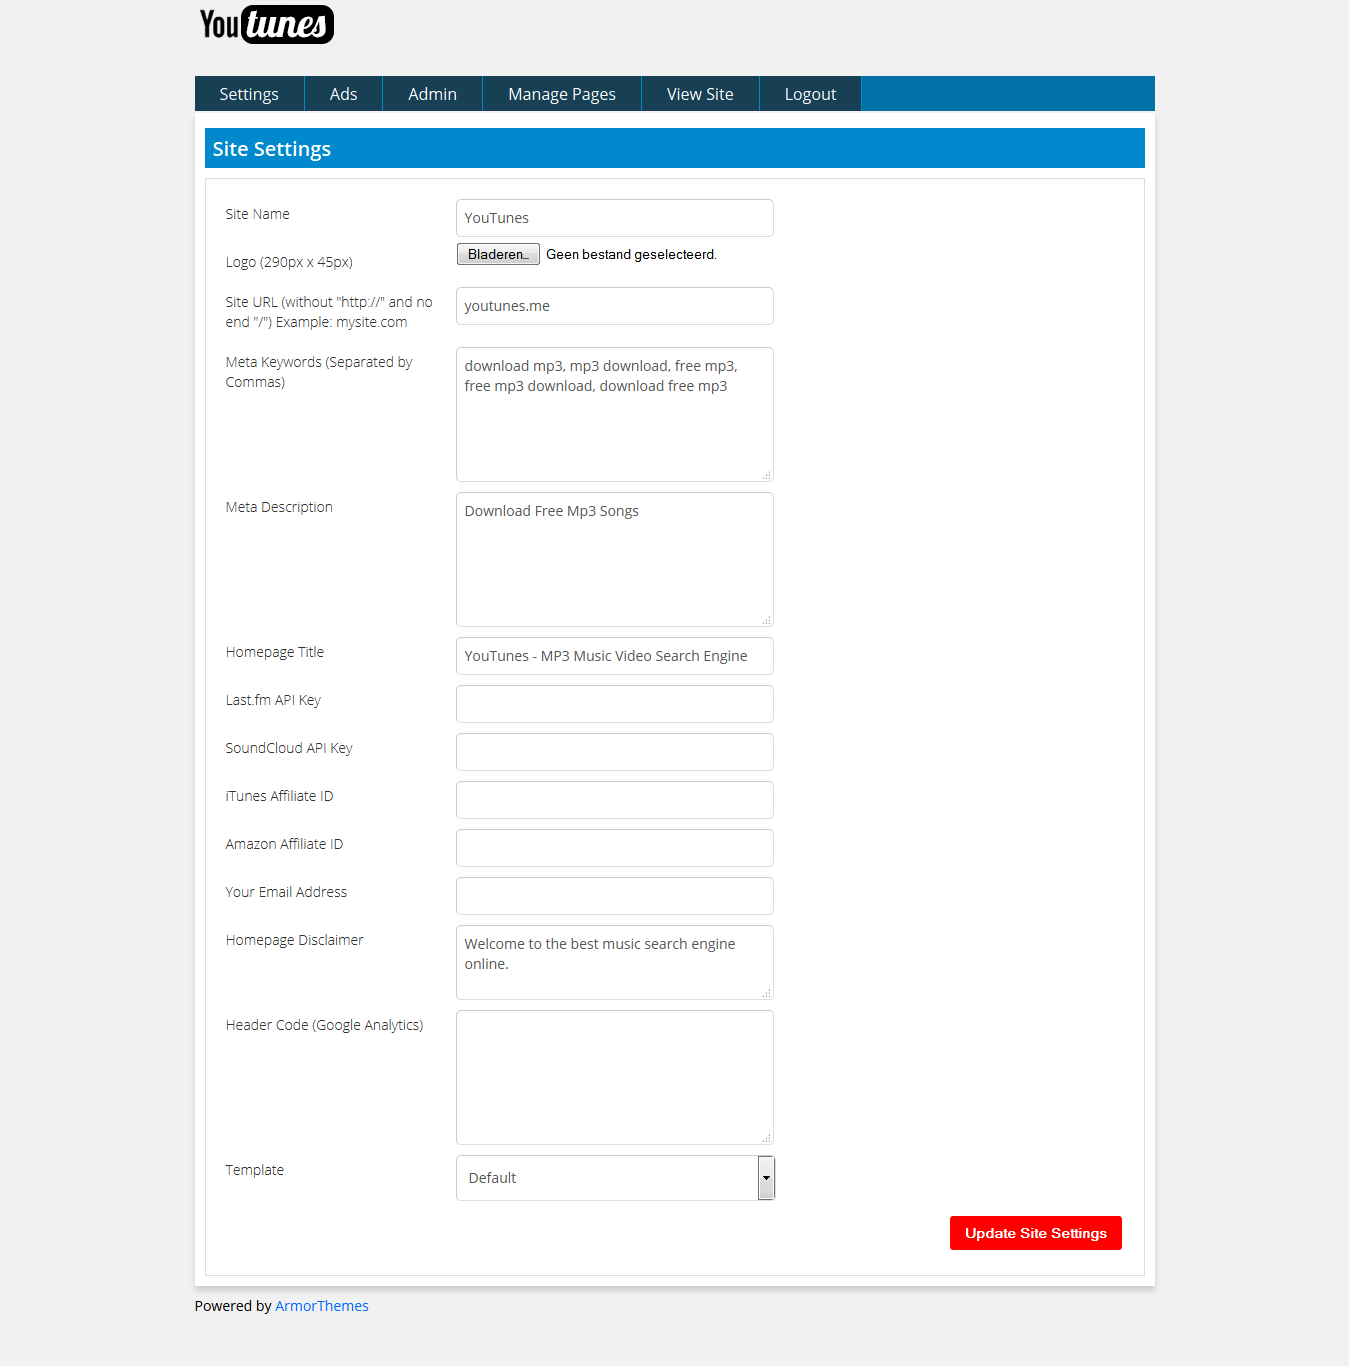
Task: Open the Settings menu tab
Action: [249, 94]
